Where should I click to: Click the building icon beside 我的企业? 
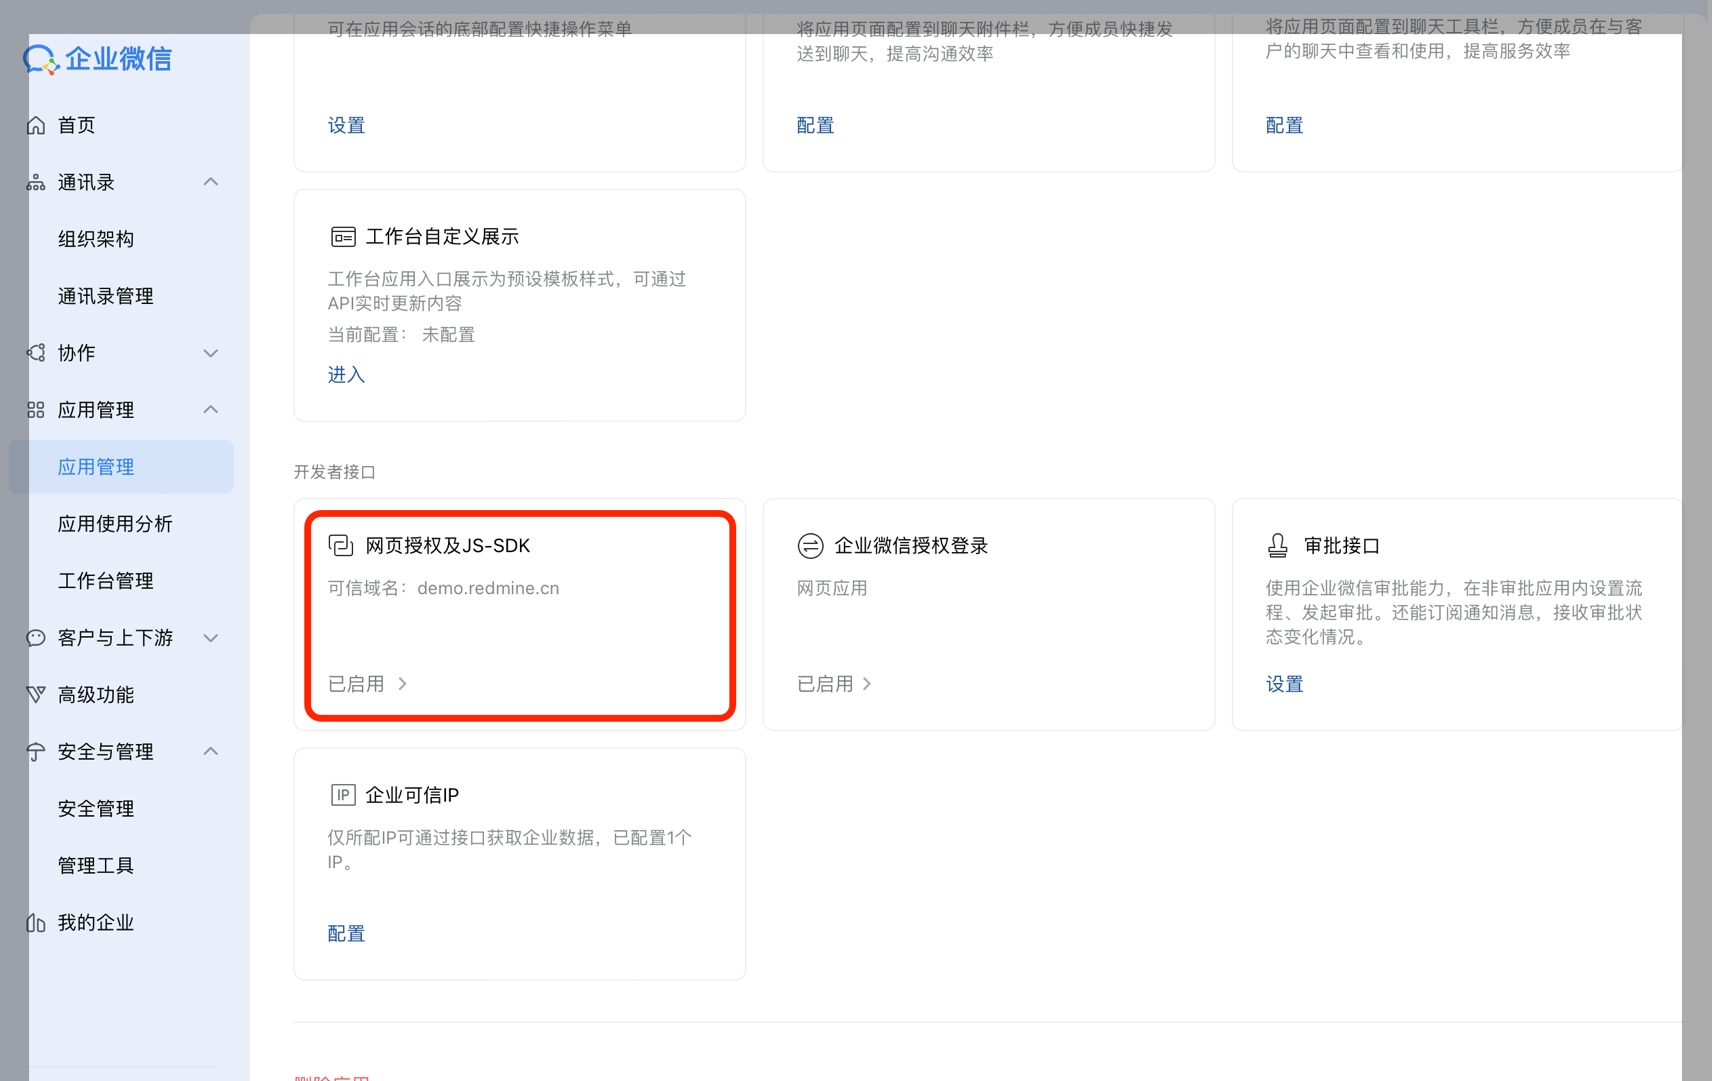pyautogui.click(x=36, y=923)
